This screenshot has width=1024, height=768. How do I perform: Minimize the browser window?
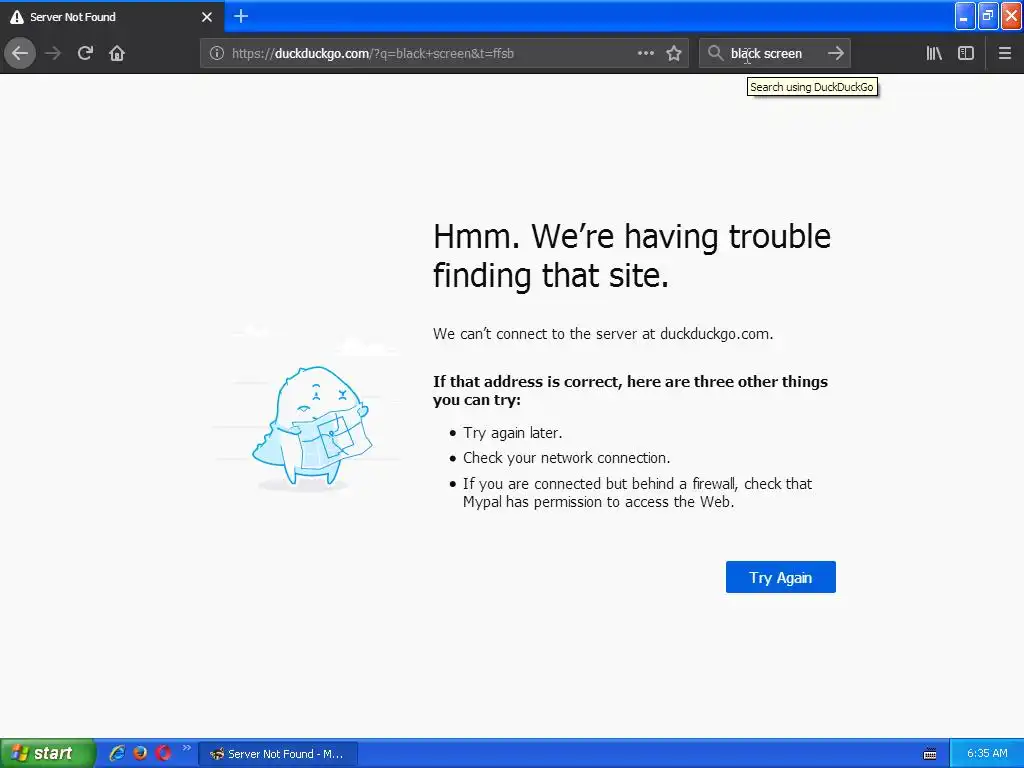[x=965, y=16]
